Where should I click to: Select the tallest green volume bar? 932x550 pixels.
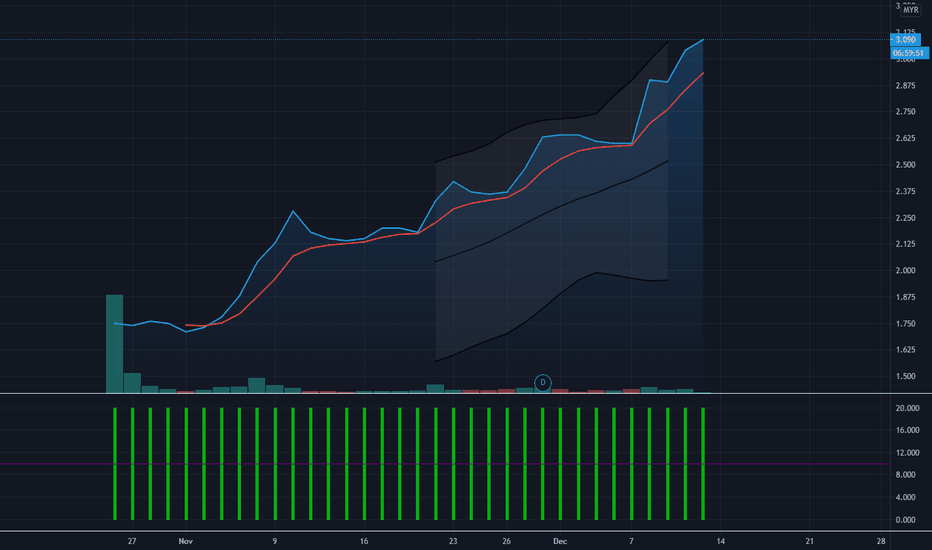[115, 344]
